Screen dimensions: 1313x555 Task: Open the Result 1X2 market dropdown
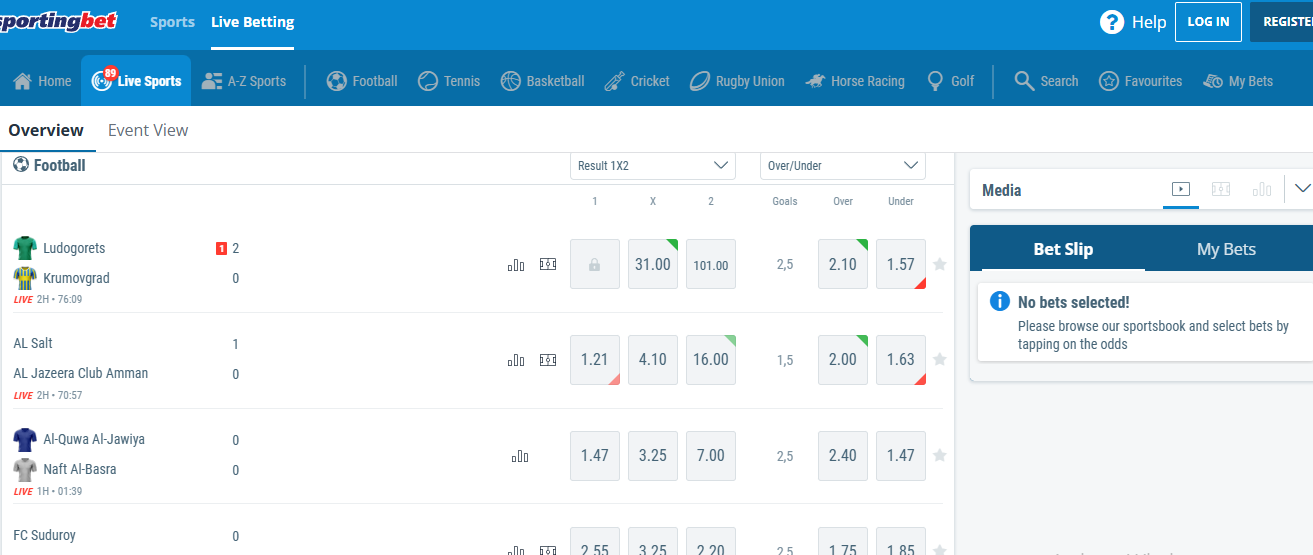tap(653, 166)
